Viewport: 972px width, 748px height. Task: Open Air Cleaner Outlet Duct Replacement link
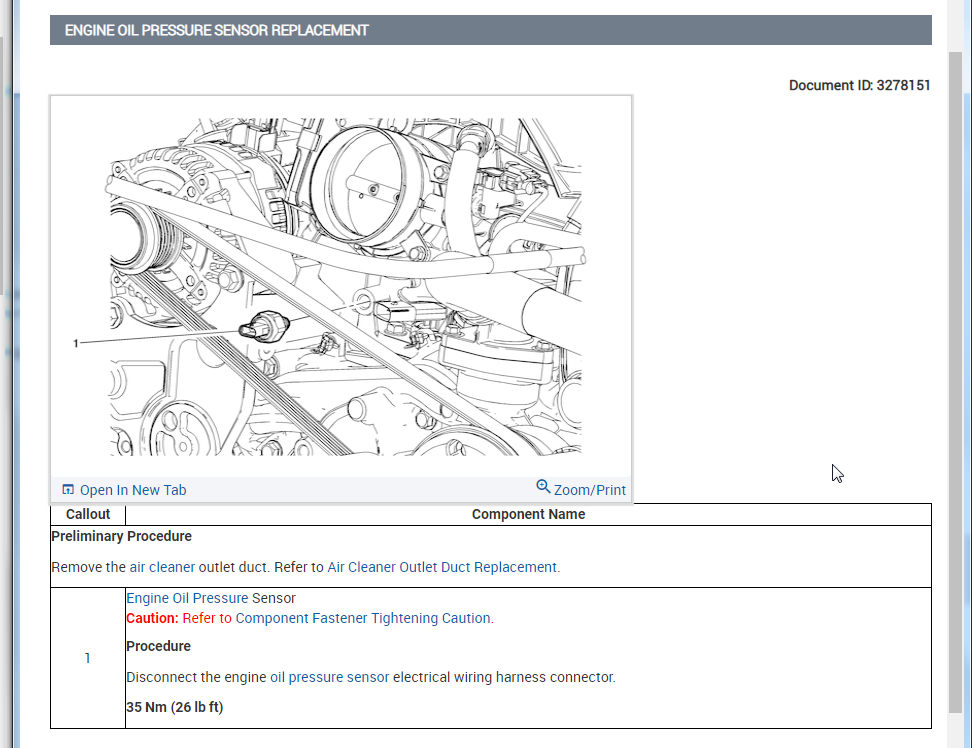(443, 567)
